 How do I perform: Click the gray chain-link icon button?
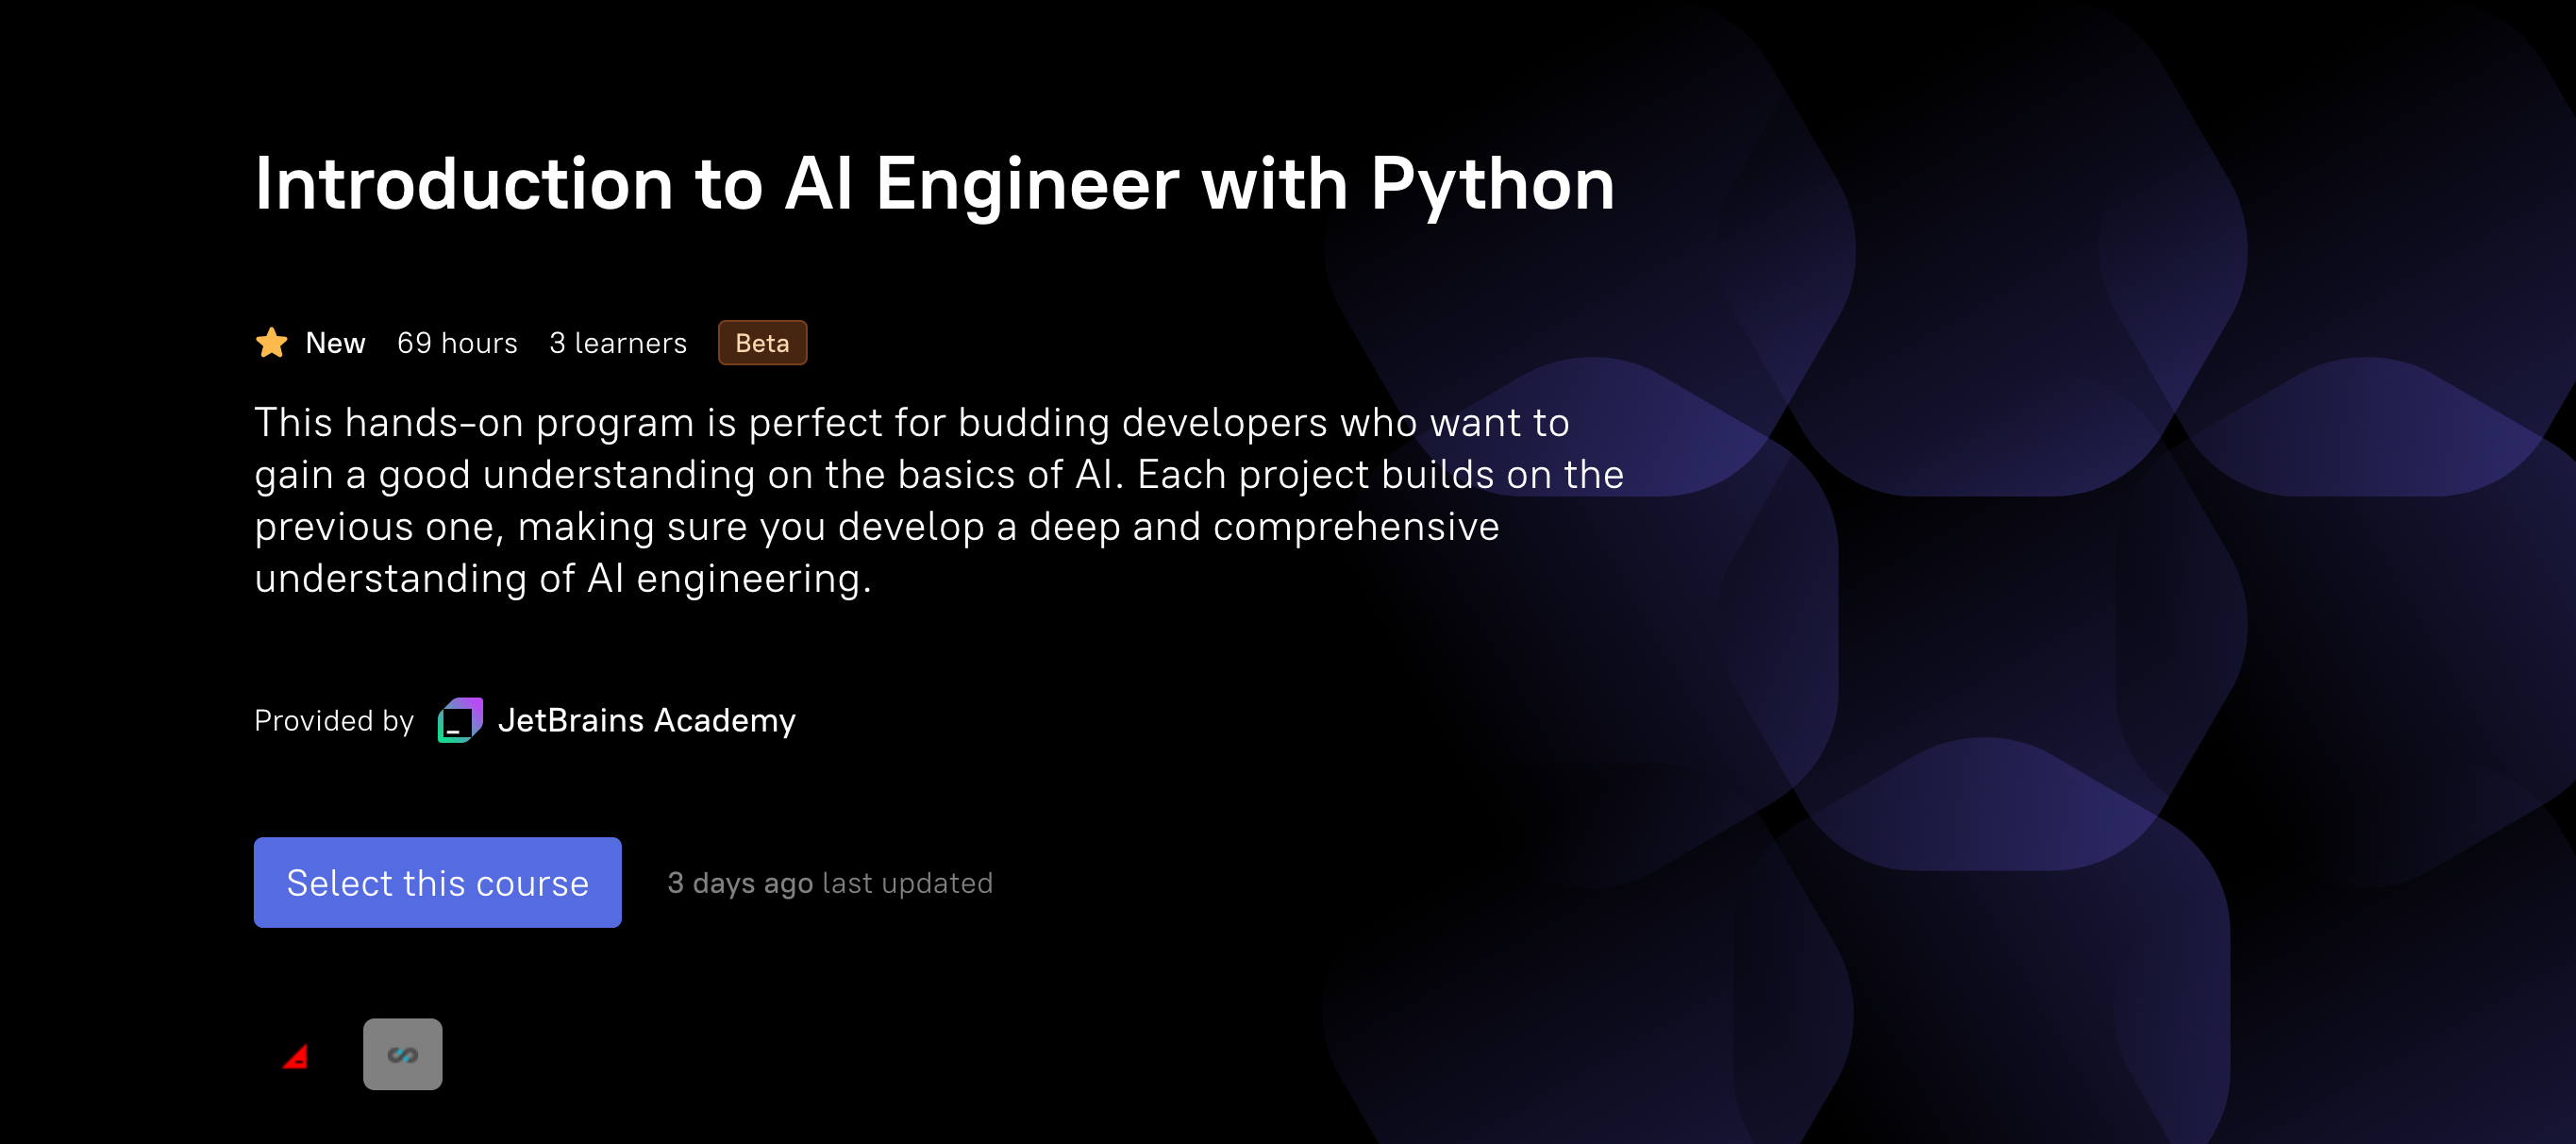point(402,1054)
